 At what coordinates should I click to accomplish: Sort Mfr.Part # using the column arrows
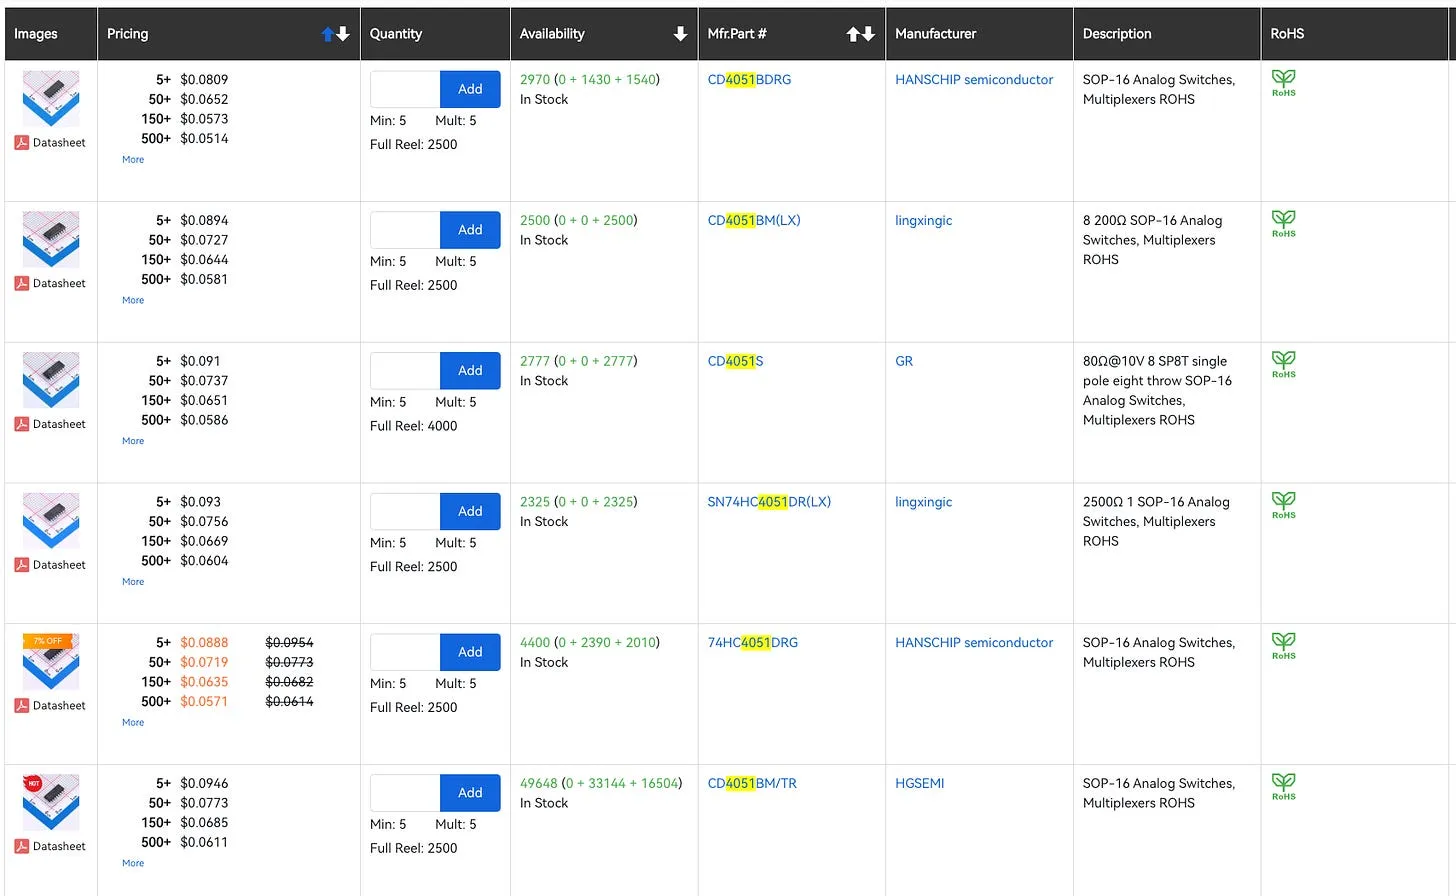(860, 34)
